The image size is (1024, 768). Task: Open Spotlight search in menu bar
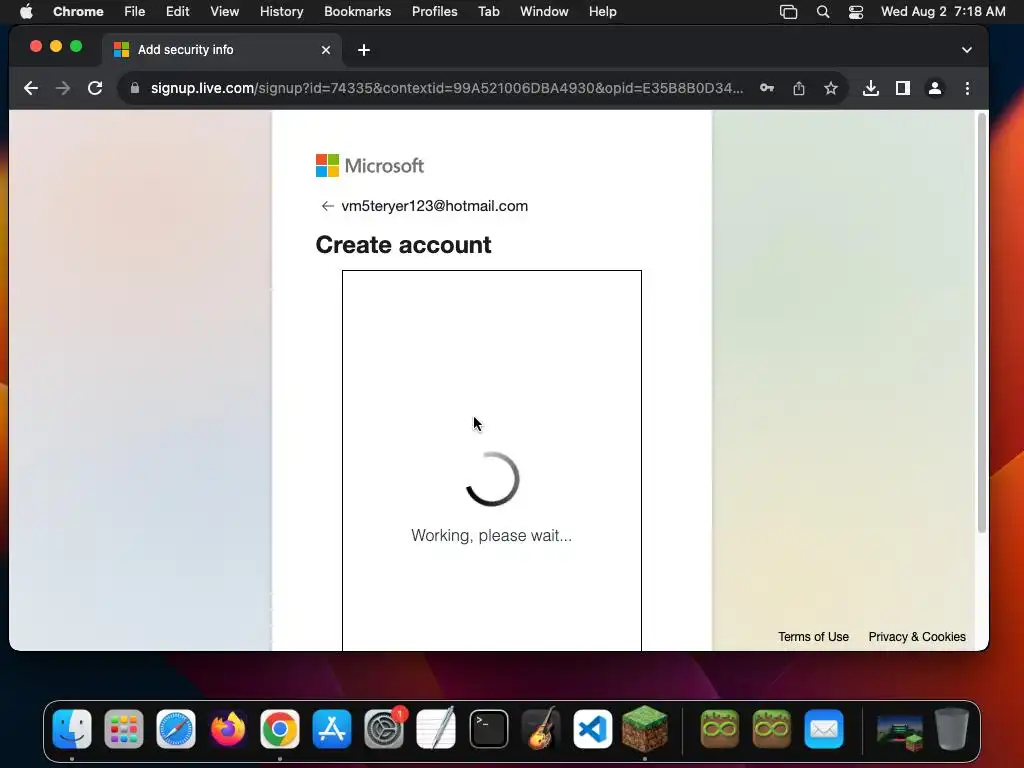pyautogui.click(x=823, y=12)
